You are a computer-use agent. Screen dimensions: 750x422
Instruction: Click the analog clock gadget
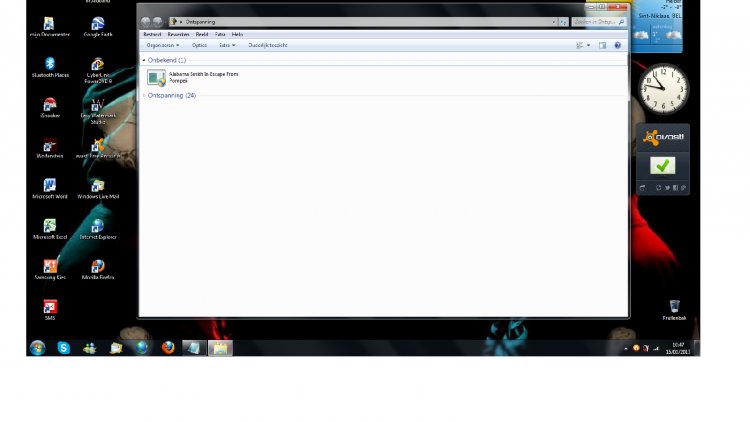[x=663, y=89]
